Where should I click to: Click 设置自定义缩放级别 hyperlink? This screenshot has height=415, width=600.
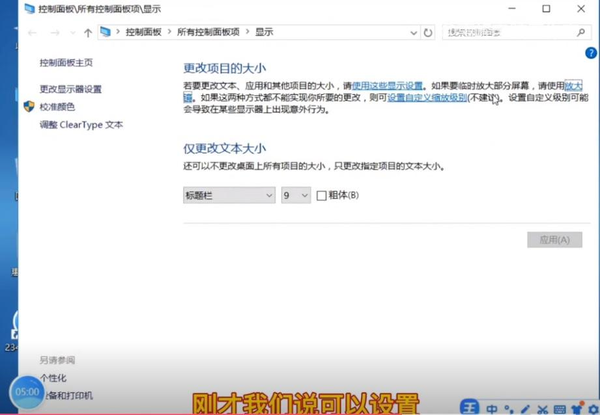(x=427, y=98)
